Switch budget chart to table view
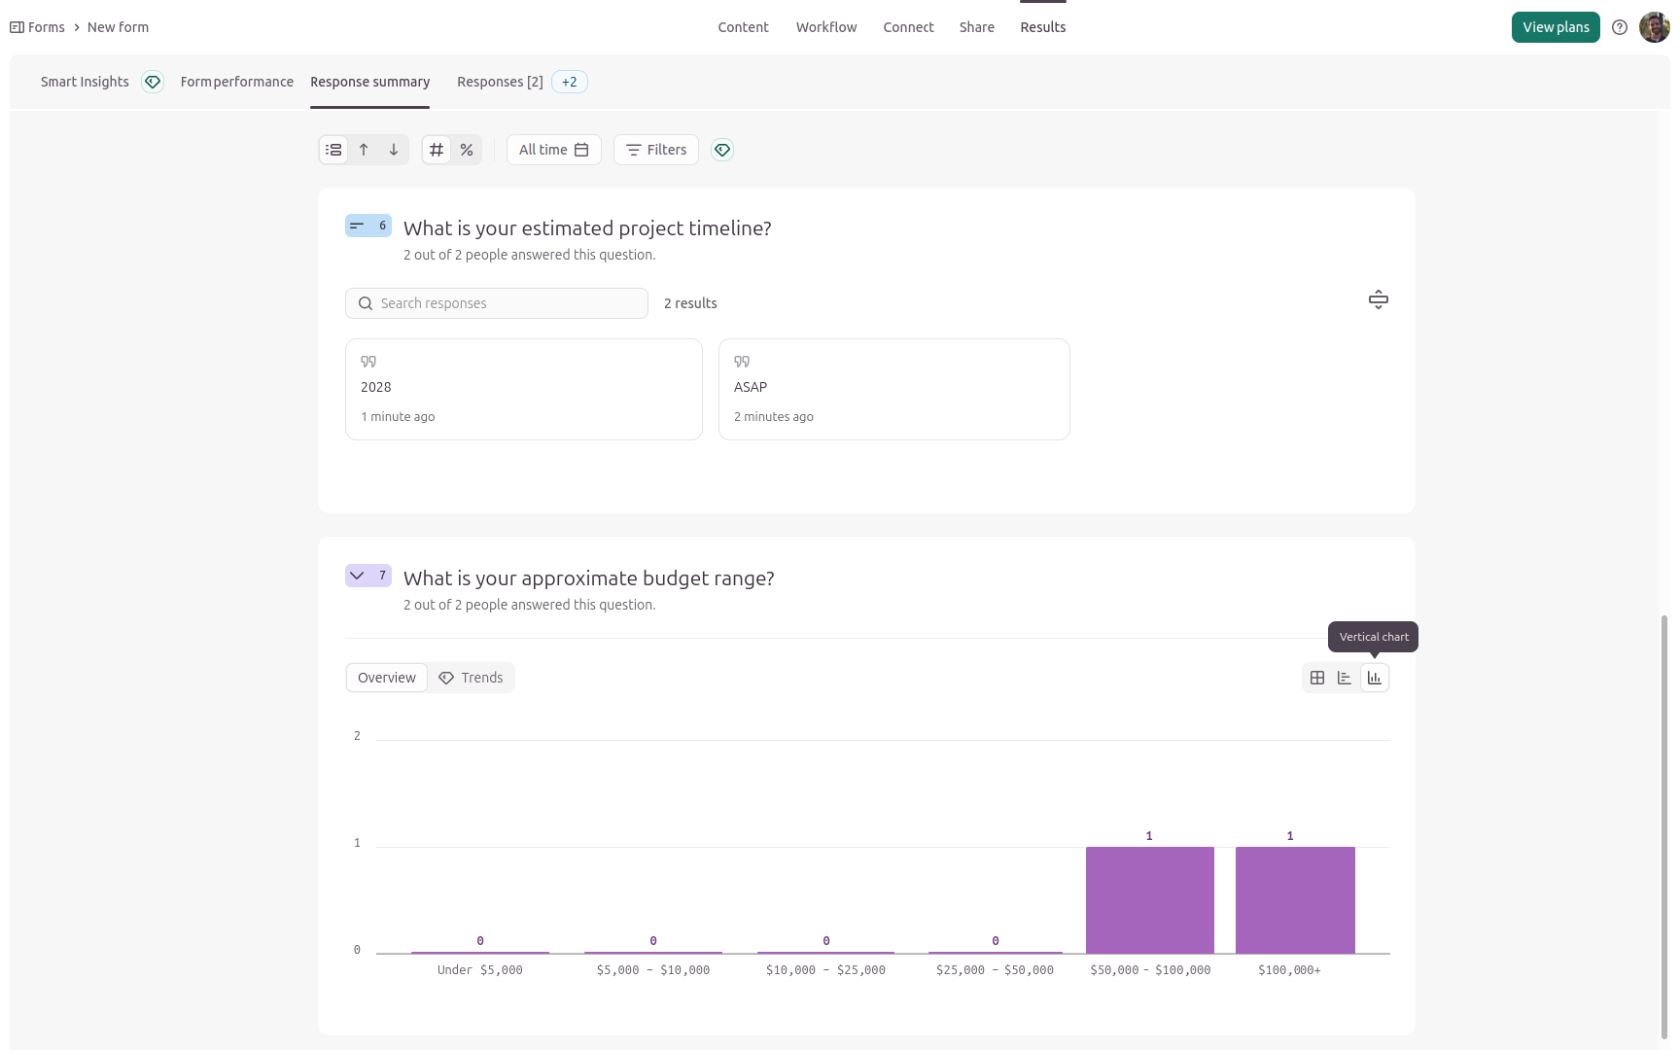The width and height of the screenshot is (1680, 1050). tap(1317, 678)
